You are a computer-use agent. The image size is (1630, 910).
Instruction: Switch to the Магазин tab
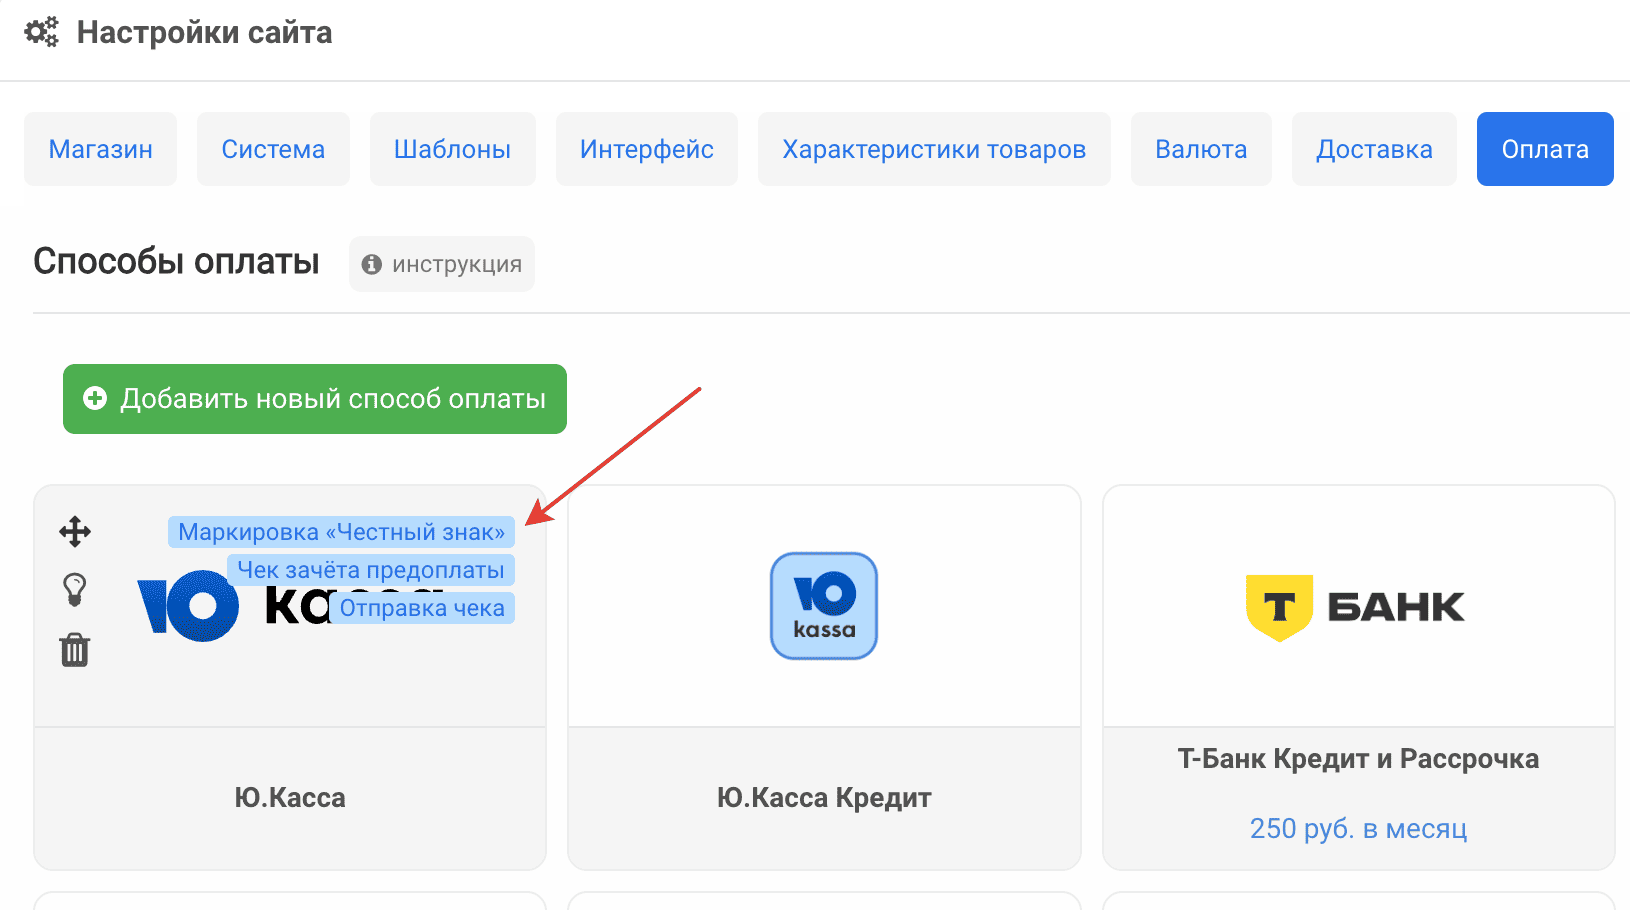point(101,149)
